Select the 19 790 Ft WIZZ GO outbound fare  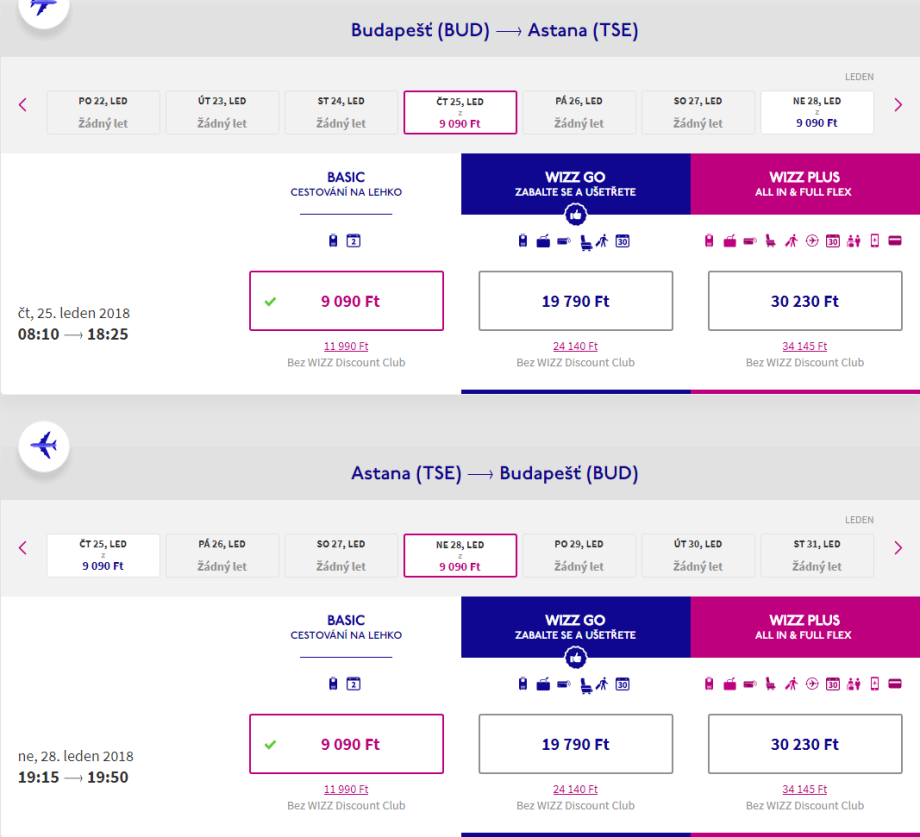click(x=575, y=301)
